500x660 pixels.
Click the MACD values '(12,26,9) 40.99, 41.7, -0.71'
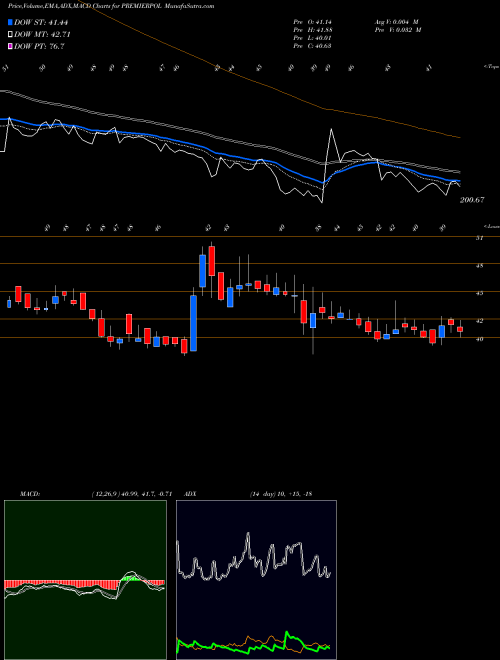tap(132, 494)
